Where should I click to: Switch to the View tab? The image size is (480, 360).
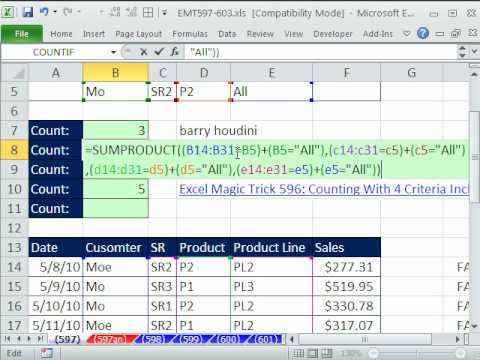click(x=294, y=34)
